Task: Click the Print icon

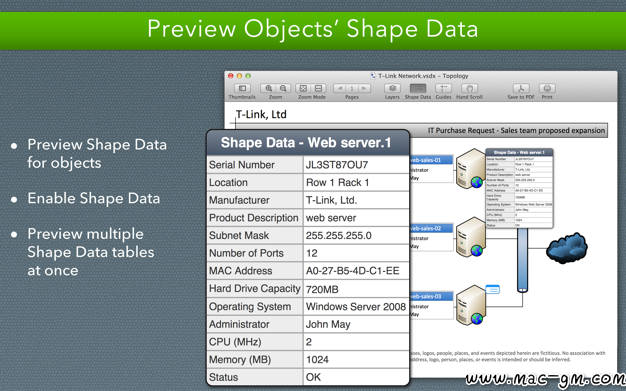Action: click(x=547, y=88)
